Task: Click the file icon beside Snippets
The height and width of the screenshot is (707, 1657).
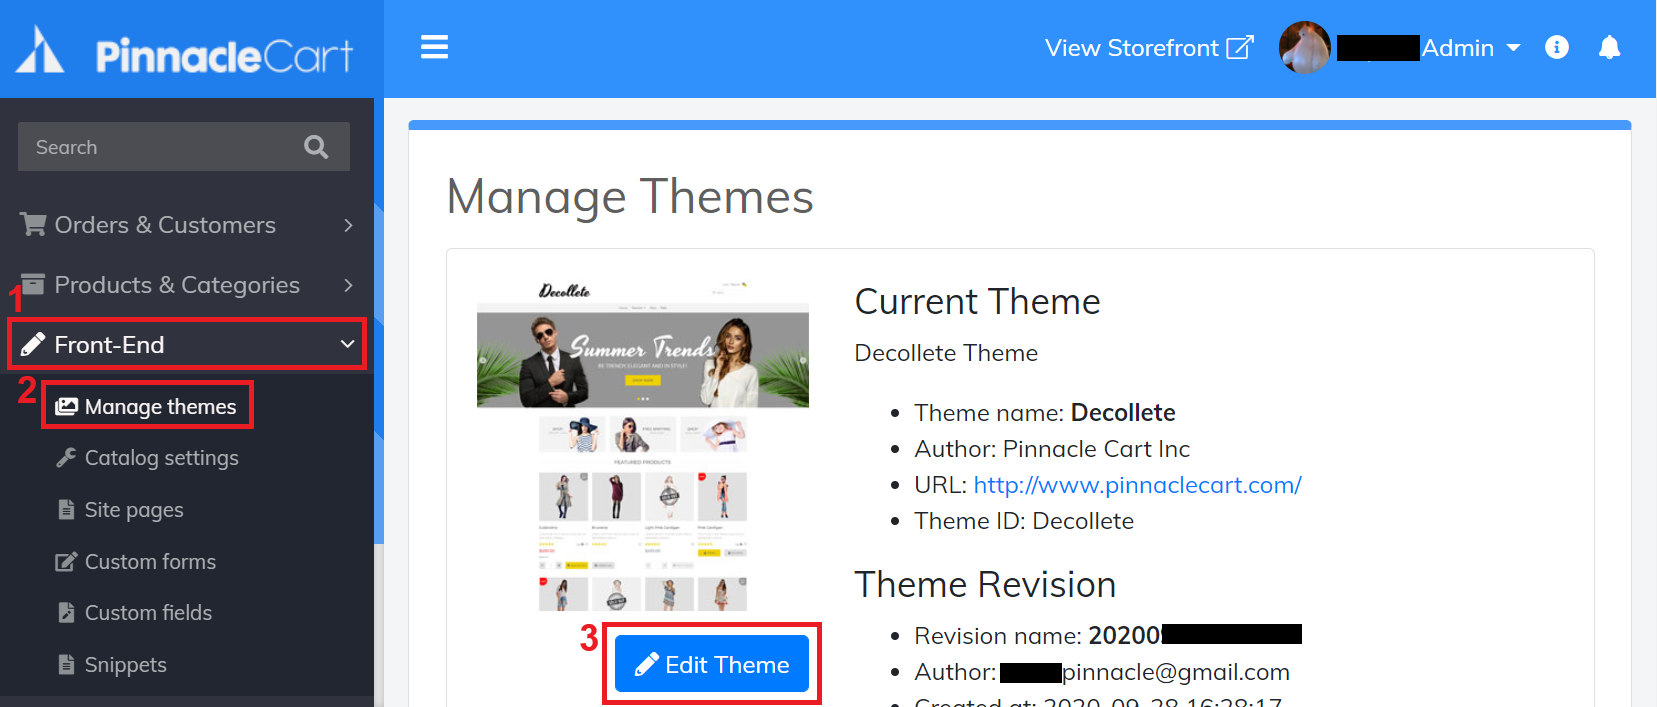Action: click(66, 664)
